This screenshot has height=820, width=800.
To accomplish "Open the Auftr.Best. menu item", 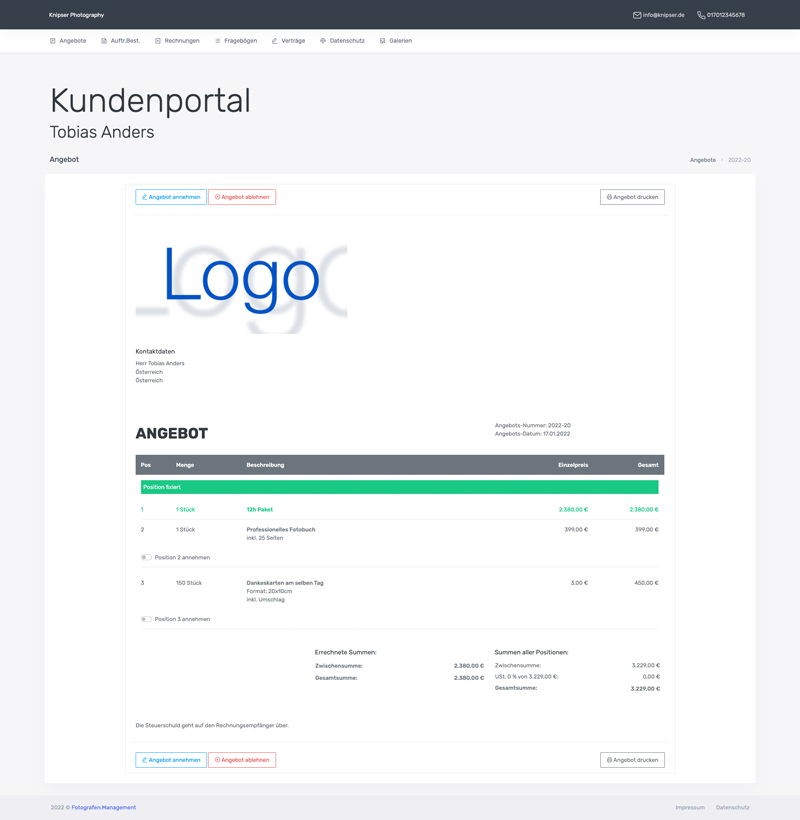I will pos(125,41).
